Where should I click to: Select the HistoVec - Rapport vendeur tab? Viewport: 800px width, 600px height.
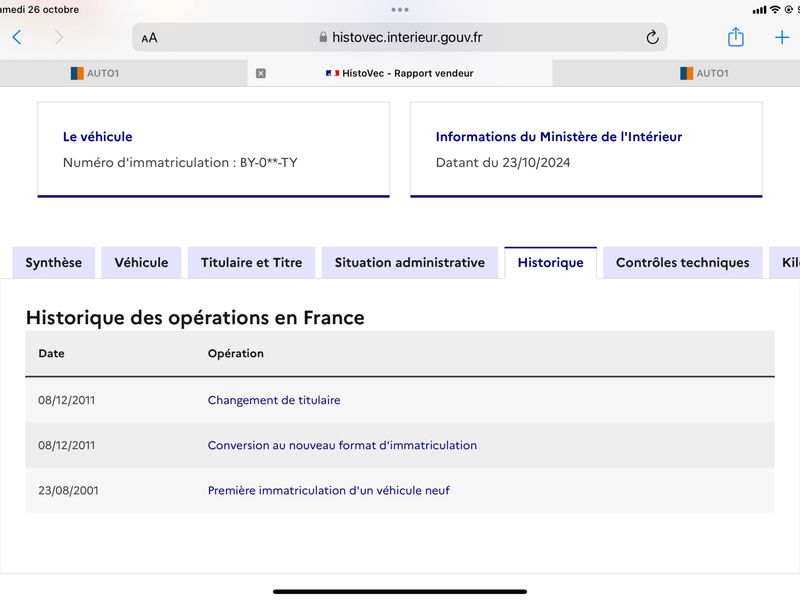pos(399,73)
